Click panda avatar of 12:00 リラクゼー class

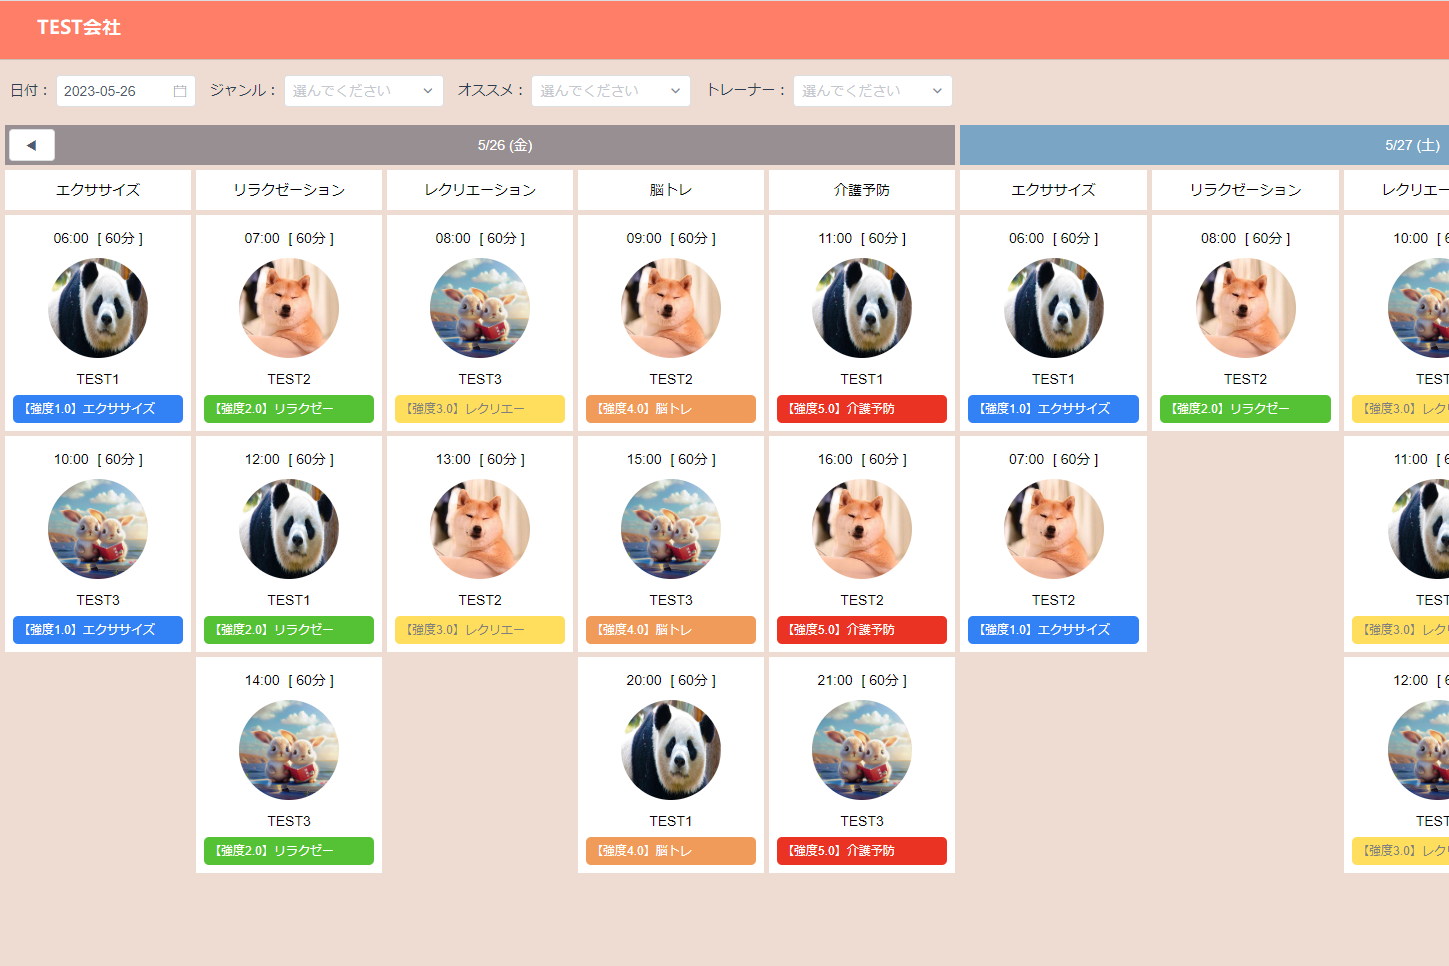click(x=289, y=529)
